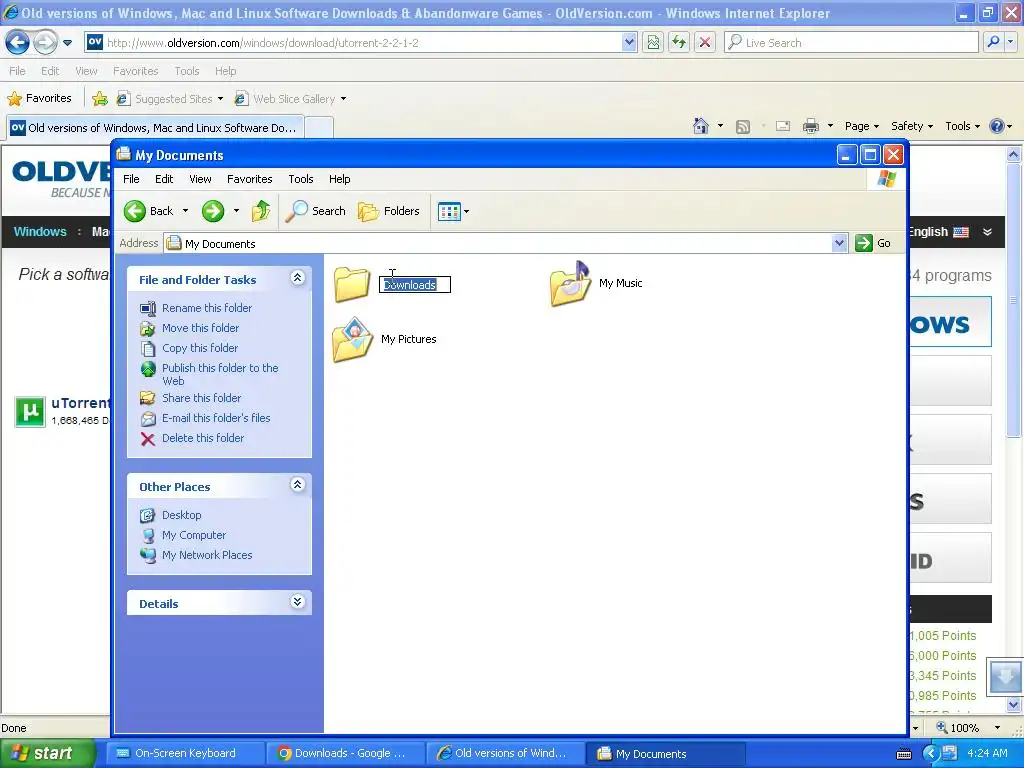Screen dimensions: 1024x768
Task: Click the green Forward arrow in My Documents
Action: pos(213,211)
